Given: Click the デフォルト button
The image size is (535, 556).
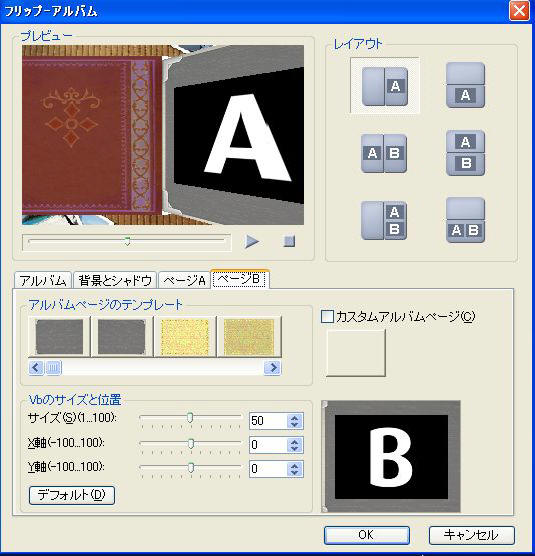Looking at the screenshot, I should click(72, 495).
